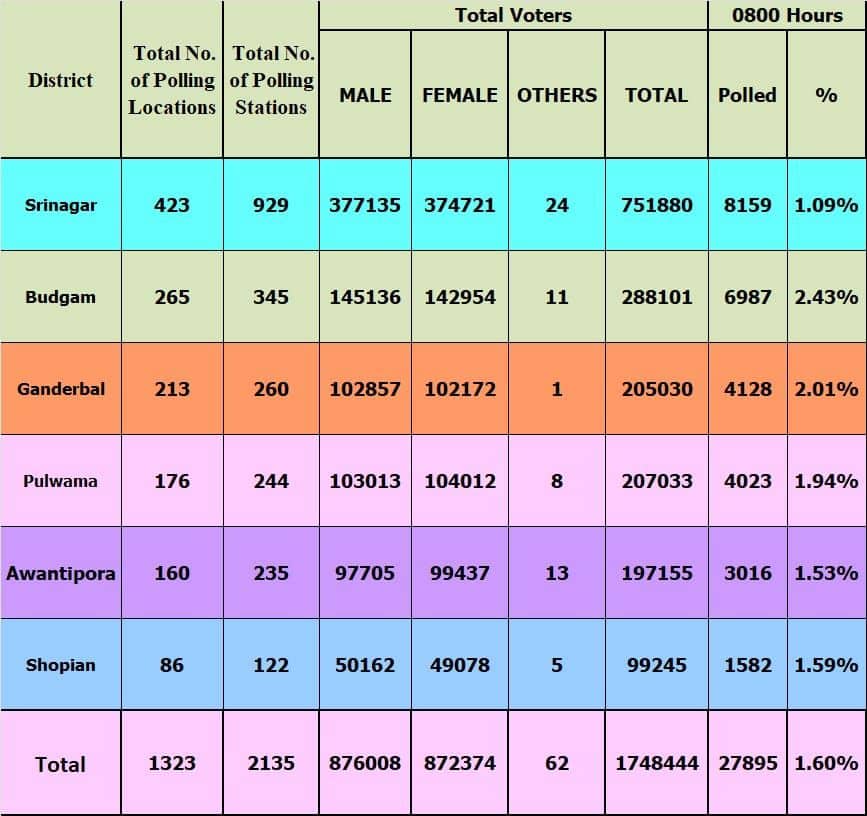Select Srinagar's total voters value 751880
867x816 pixels.
[656, 205]
